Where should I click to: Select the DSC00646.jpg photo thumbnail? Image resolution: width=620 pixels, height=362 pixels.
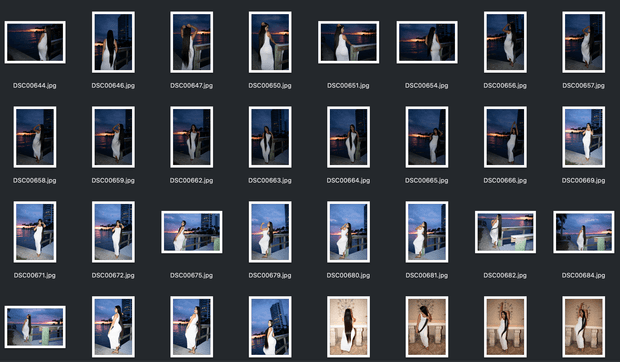tap(113, 42)
